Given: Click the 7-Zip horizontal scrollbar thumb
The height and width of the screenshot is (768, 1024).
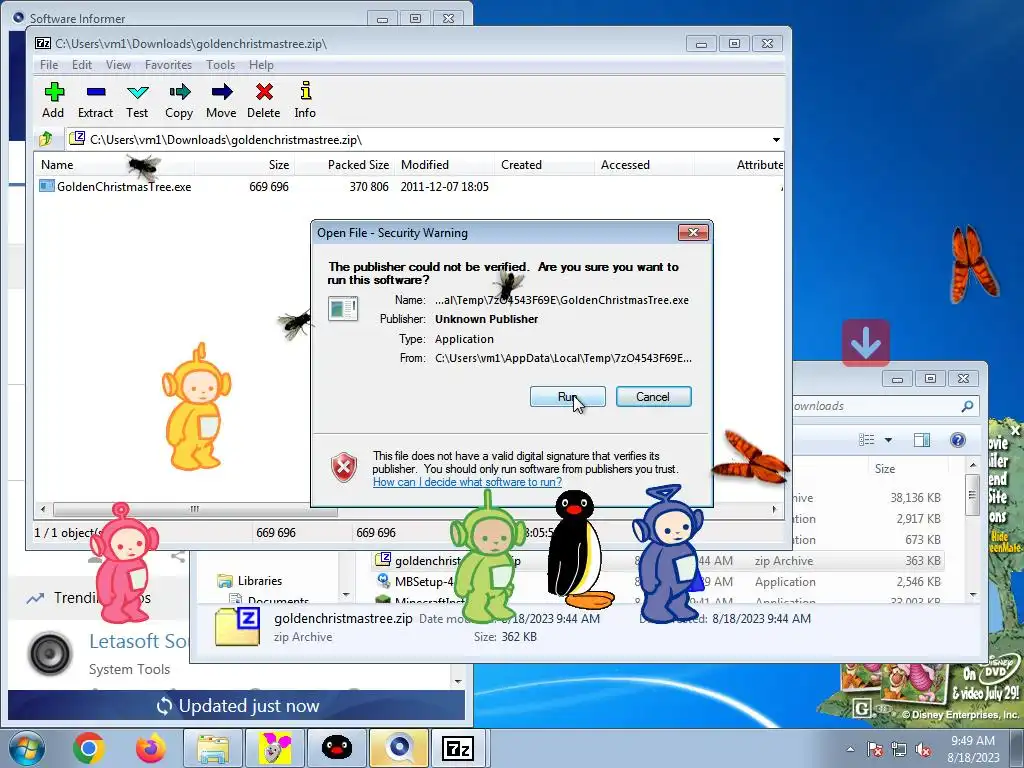Looking at the screenshot, I should tap(195, 509).
